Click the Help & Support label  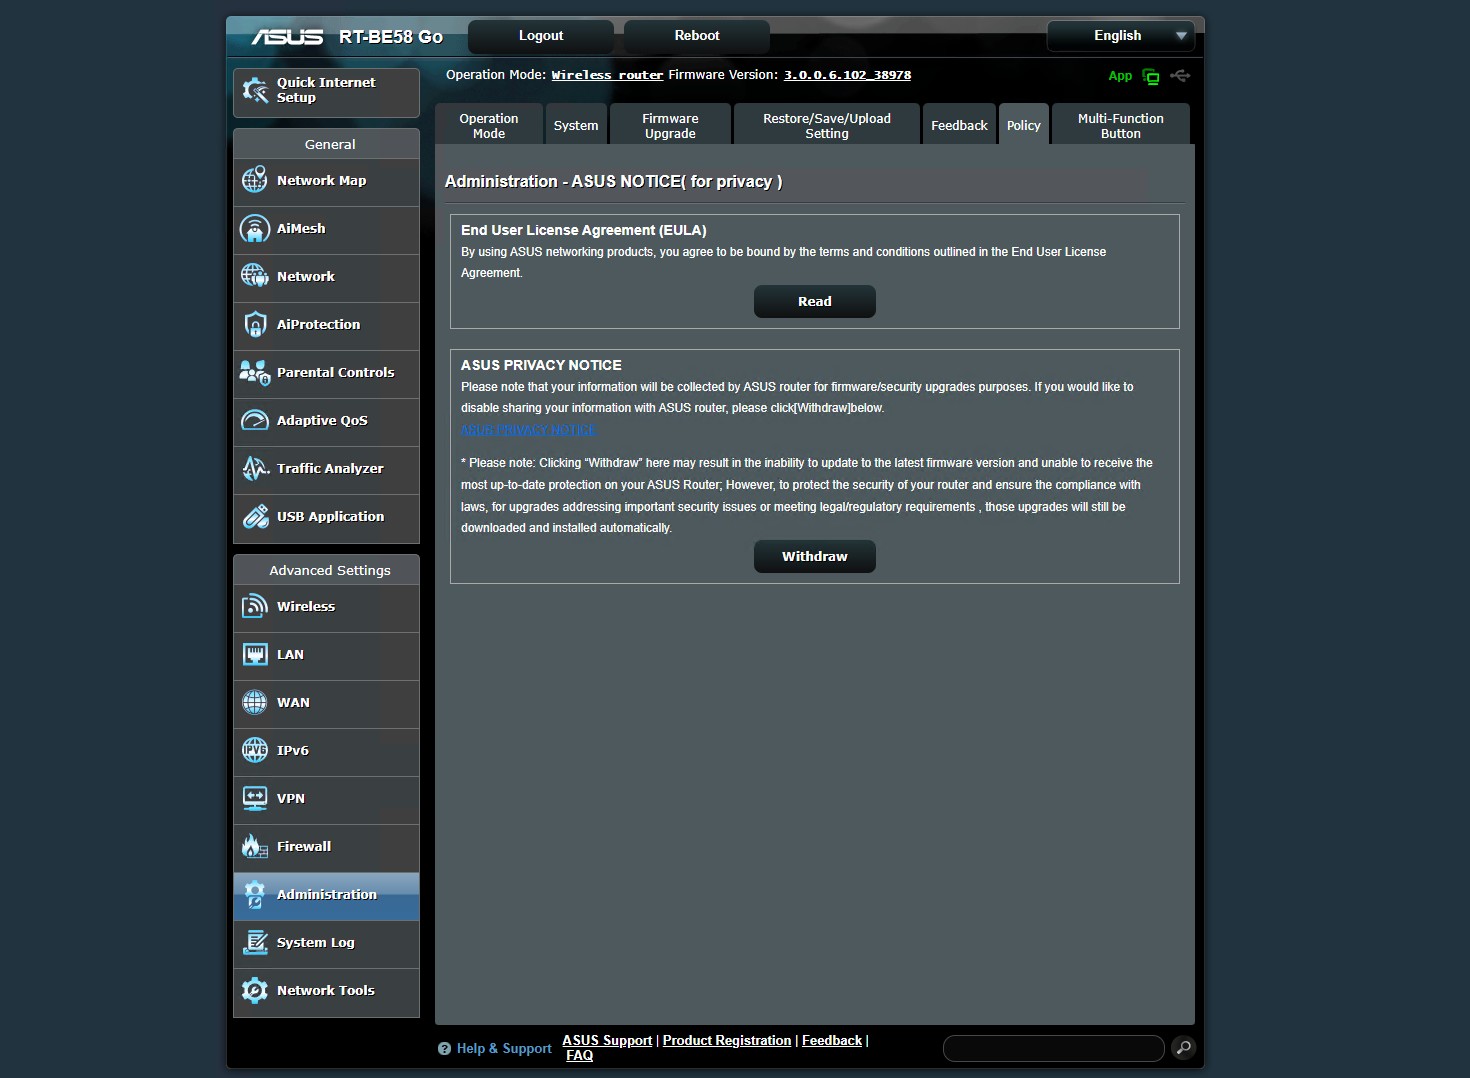pos(504,1049)
